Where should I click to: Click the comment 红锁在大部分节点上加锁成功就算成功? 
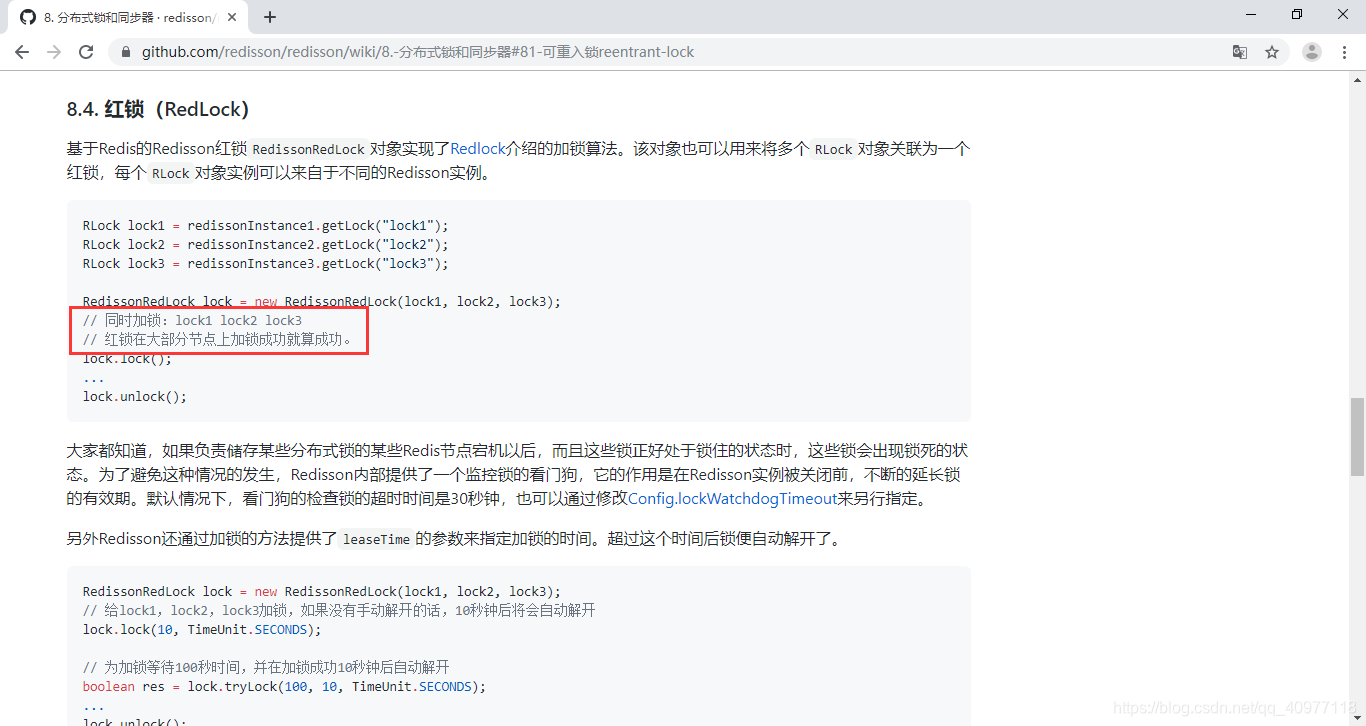coord(218,339)
